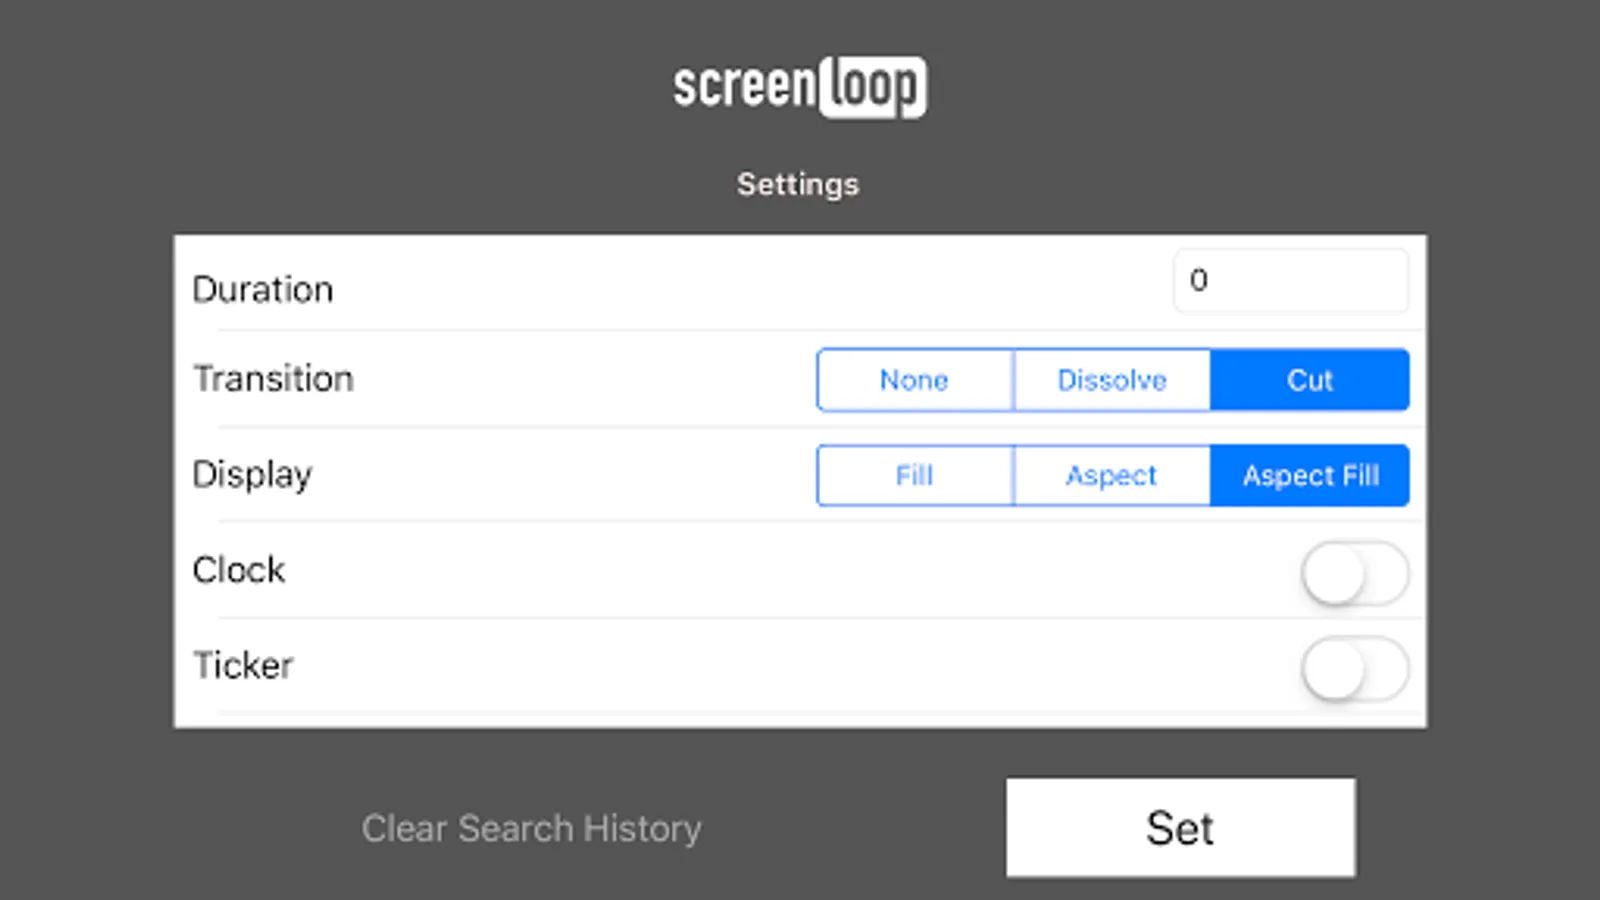Select the Aspect Fill display mode
1600x900 pixels.
pyautogui.click(x=1310, y=476)
